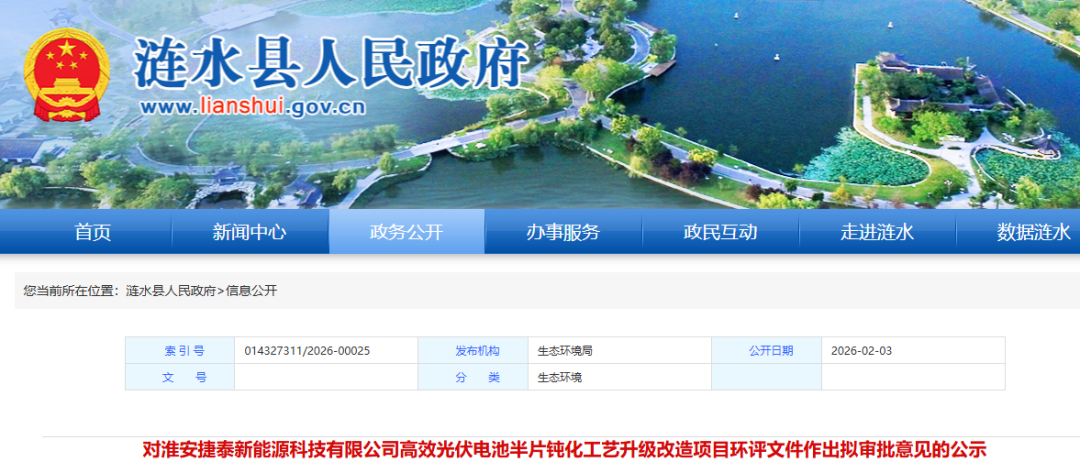
Task: Open the 首页 navigation tab
Action: (x=93, y=232)
